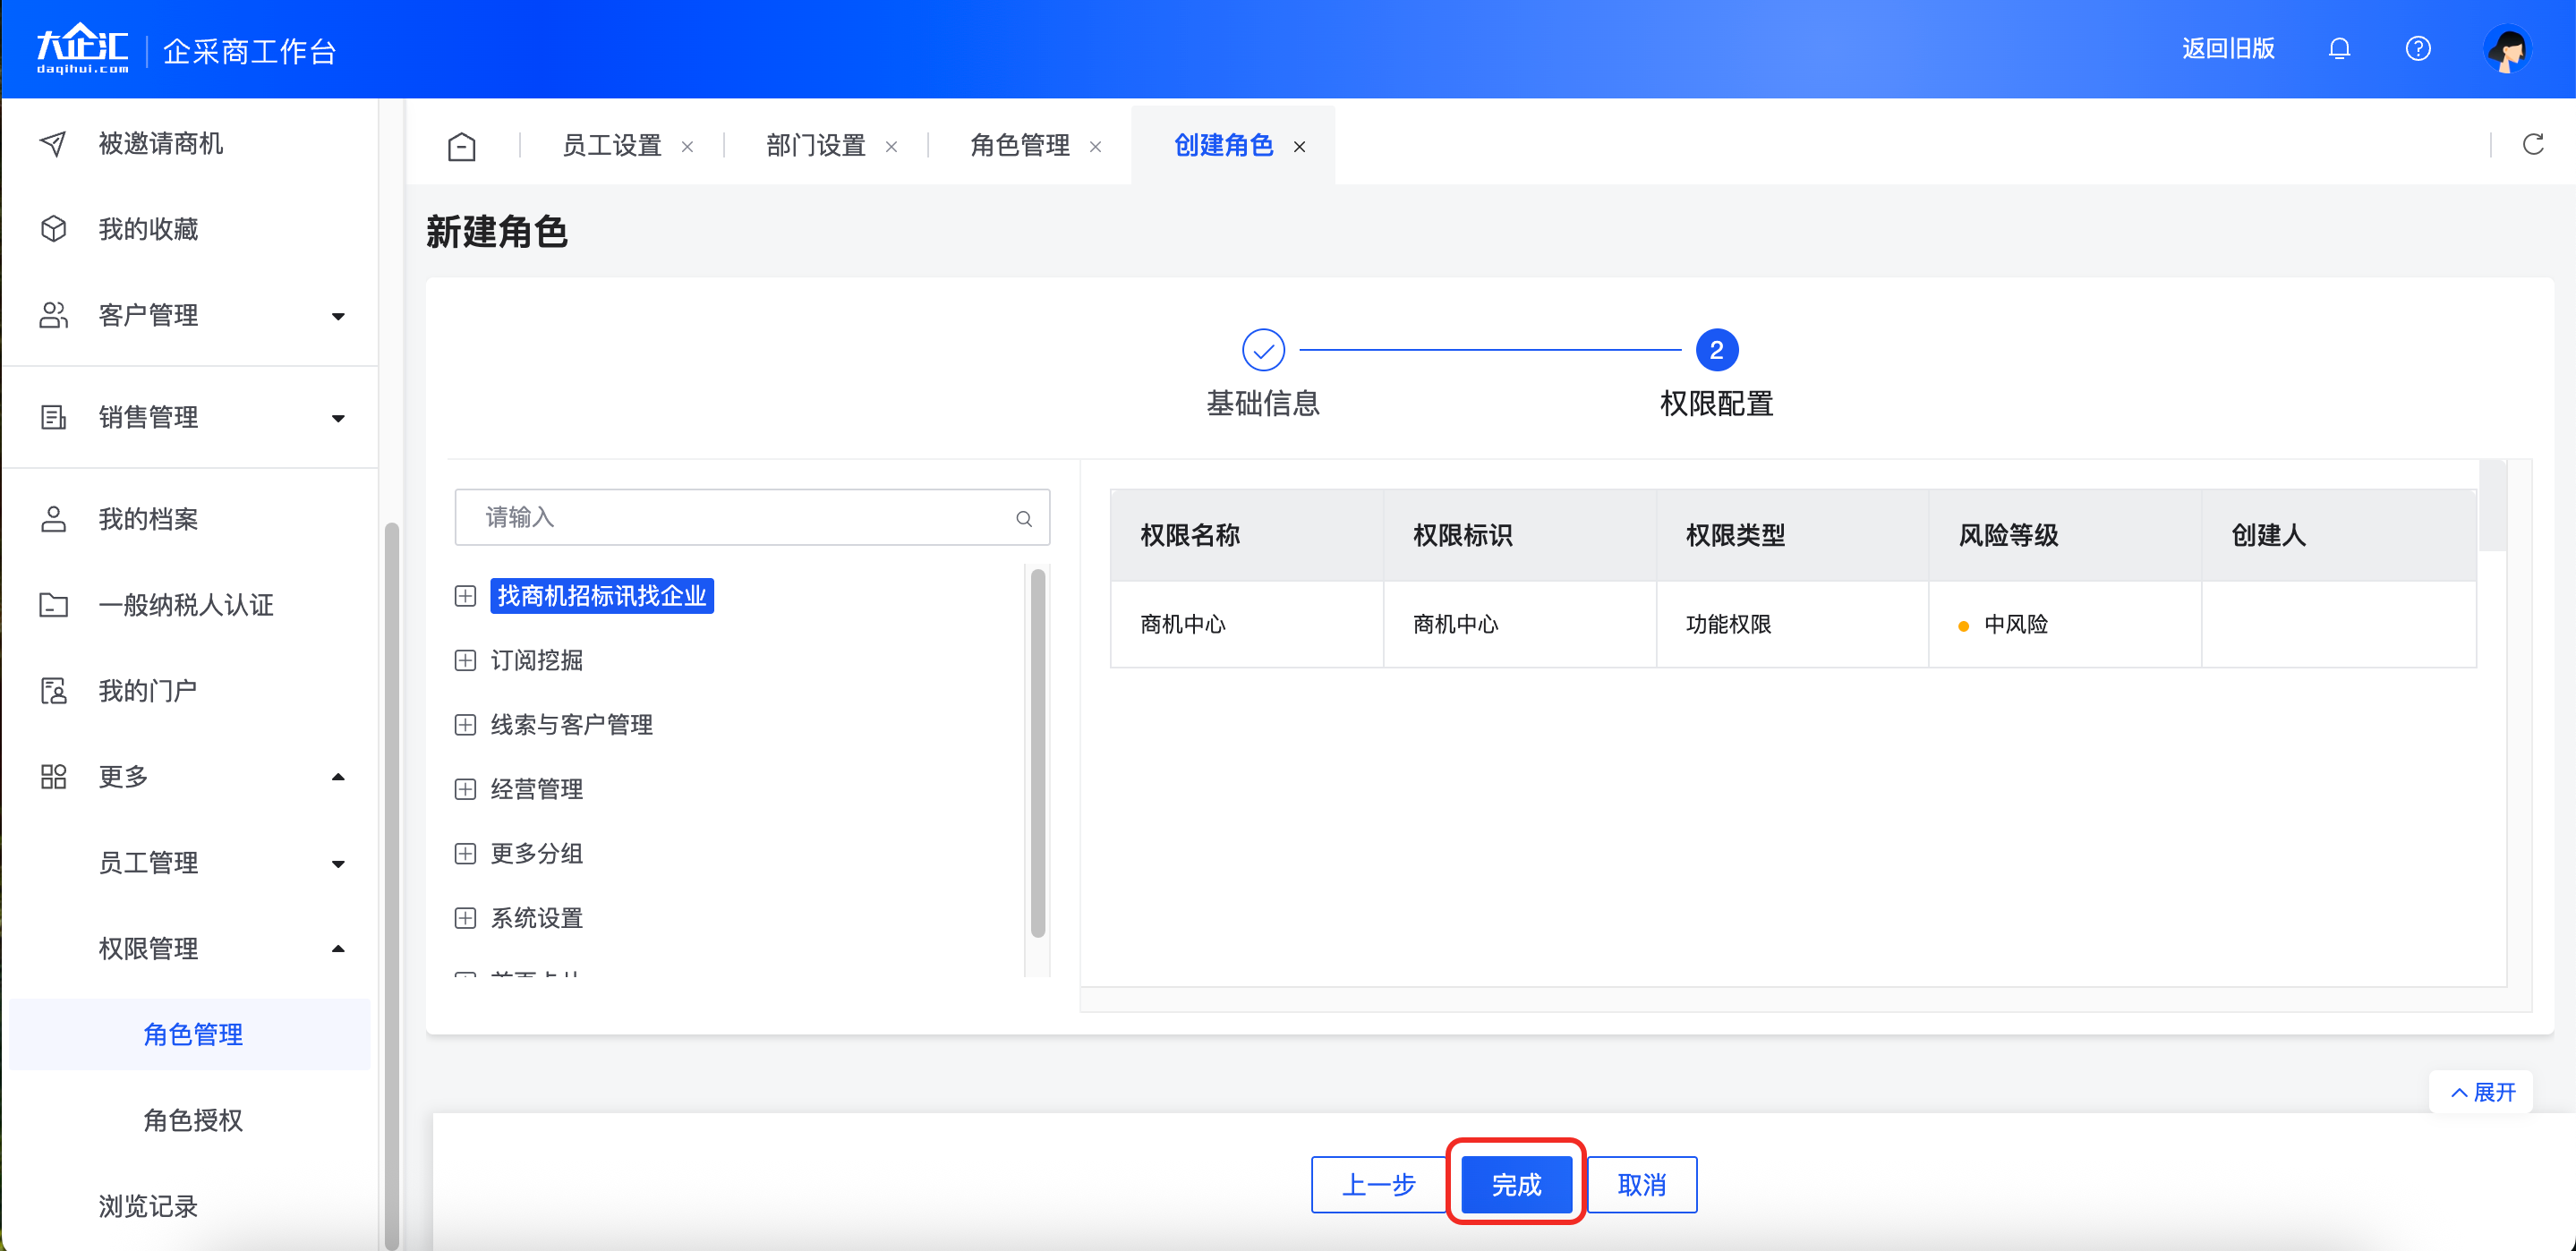This screenshot has width=2576, height=1251.
Task: Click the 上一步 button
Action: pyautogui.click(x=1379, y=1184)
